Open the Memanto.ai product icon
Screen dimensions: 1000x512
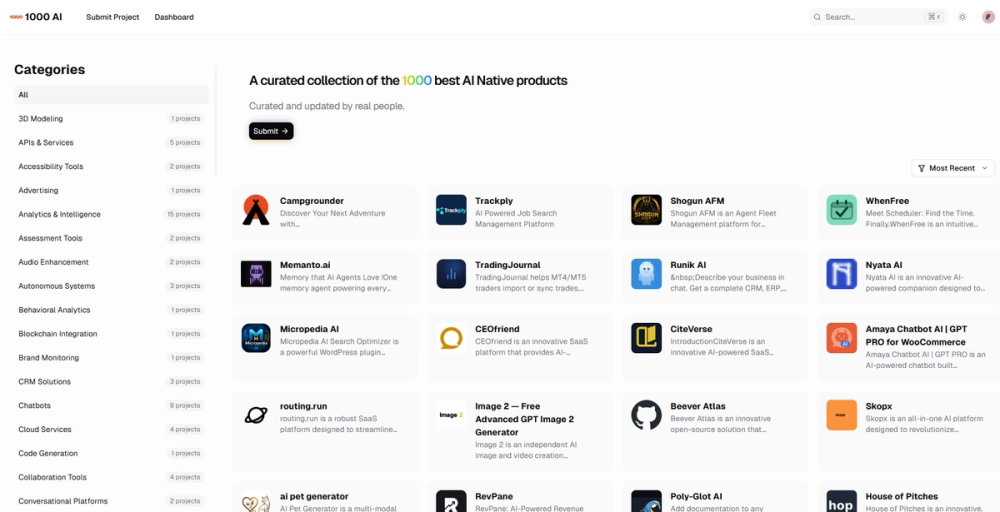(256, 274)
